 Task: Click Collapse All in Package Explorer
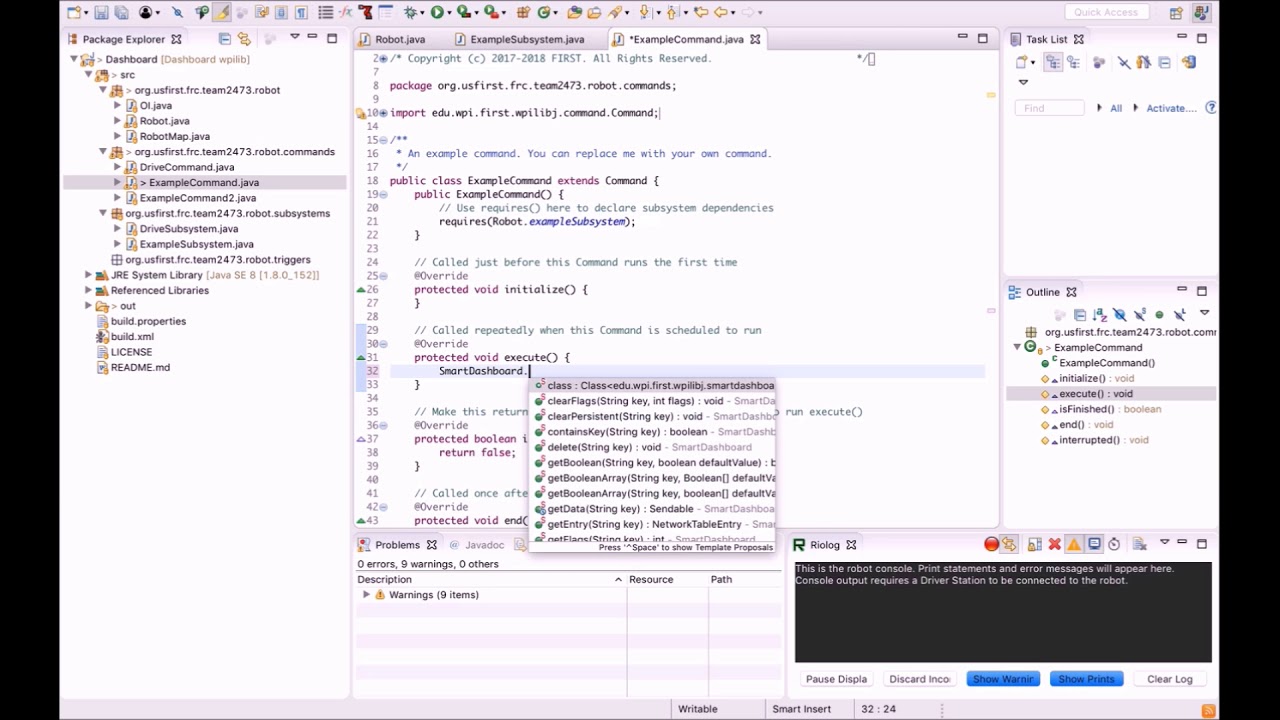point(224,39)
